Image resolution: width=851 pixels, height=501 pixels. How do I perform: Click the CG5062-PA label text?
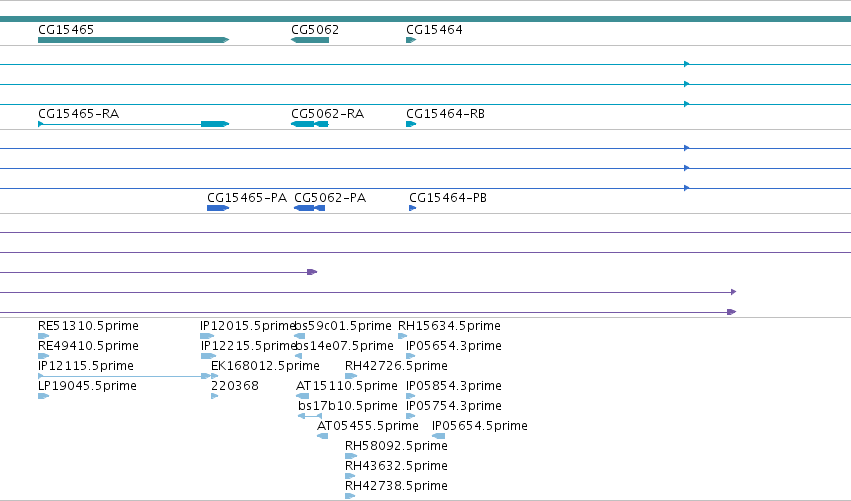tap(330, 198)
